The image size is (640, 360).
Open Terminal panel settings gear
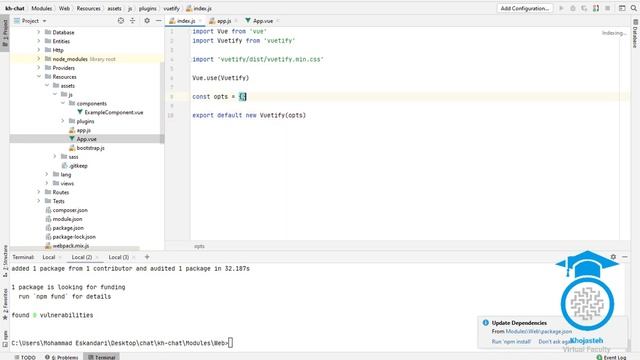click(x=613, y=257)
